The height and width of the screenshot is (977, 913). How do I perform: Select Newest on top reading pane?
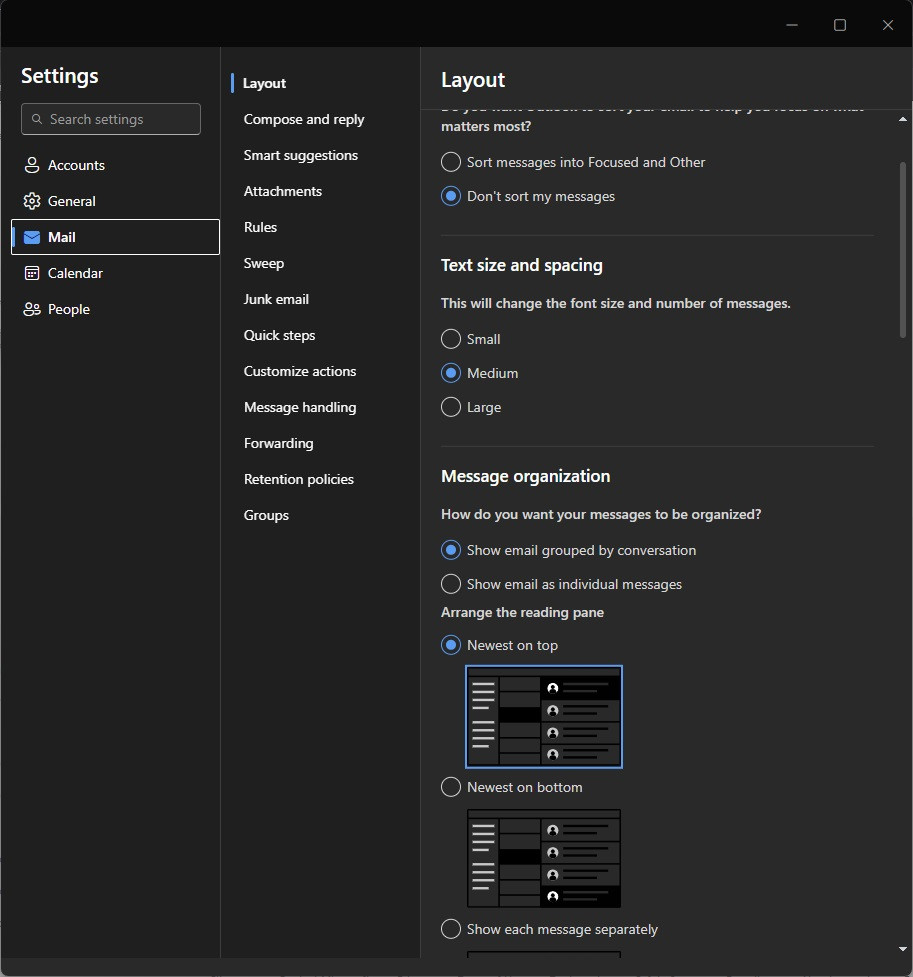pos(451,645)
